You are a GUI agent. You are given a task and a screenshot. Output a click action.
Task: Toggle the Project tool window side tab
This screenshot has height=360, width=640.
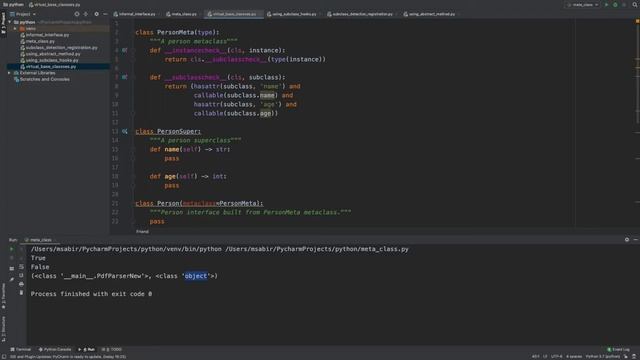(x=3, y=23)
